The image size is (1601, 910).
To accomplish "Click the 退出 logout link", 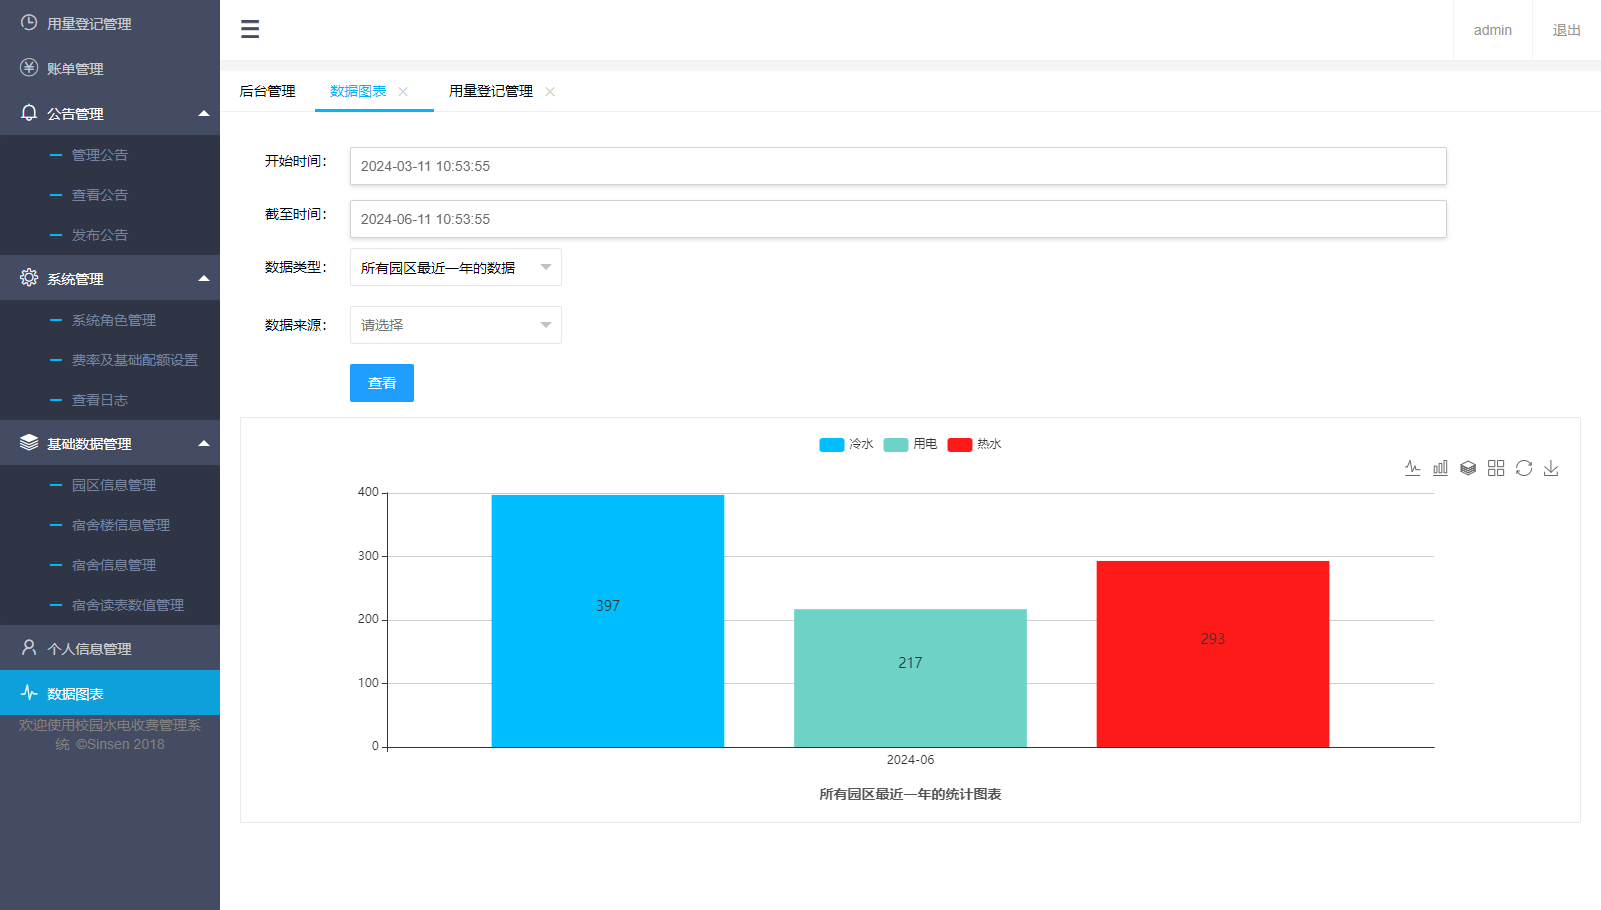I will click(x=1567, y=30).
